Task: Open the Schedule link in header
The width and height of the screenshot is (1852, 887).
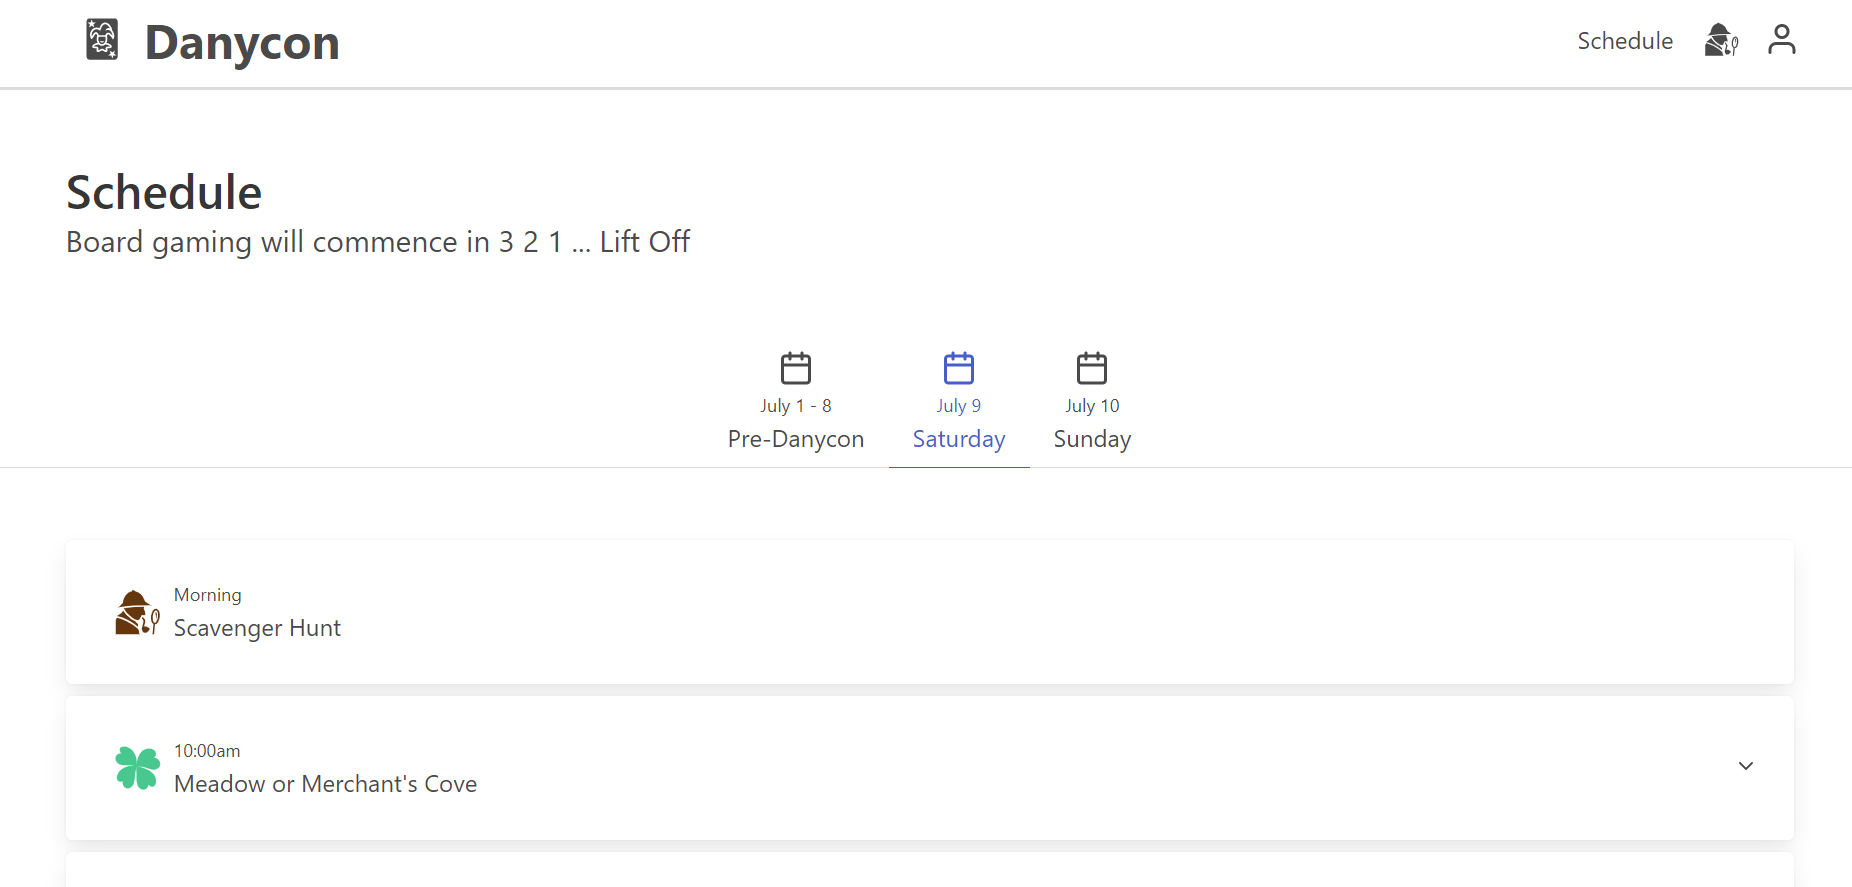Action: coord(1625,41)
